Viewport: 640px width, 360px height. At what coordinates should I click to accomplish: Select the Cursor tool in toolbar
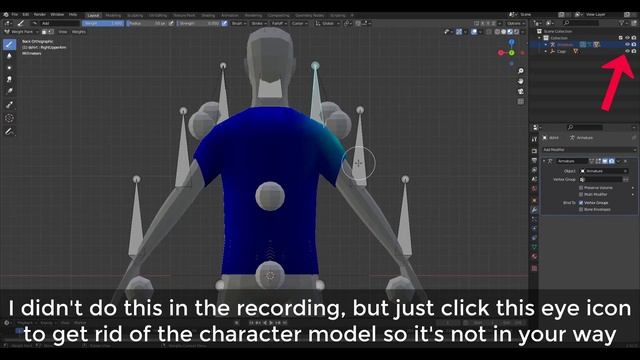9,118
